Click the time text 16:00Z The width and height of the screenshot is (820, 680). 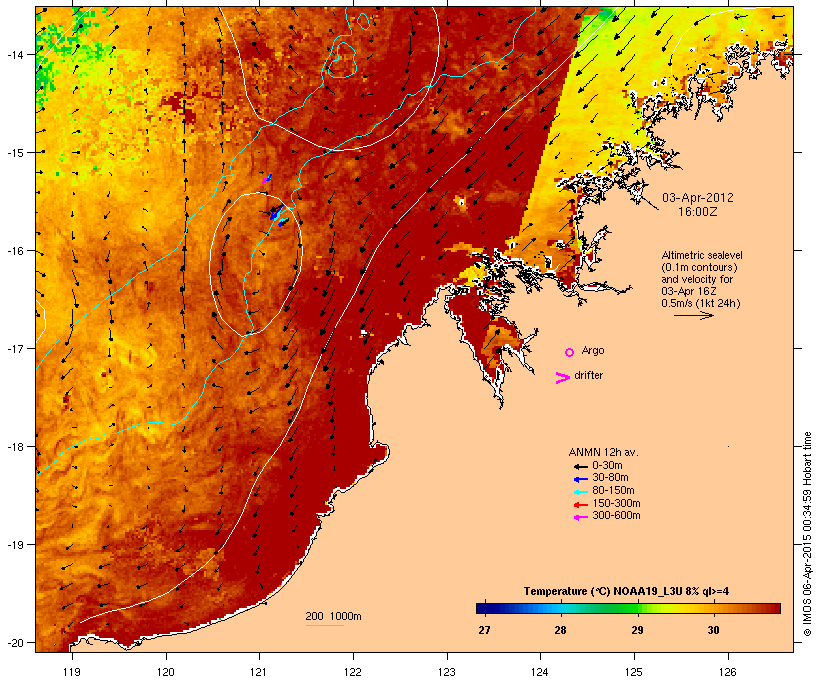point(698,212)
